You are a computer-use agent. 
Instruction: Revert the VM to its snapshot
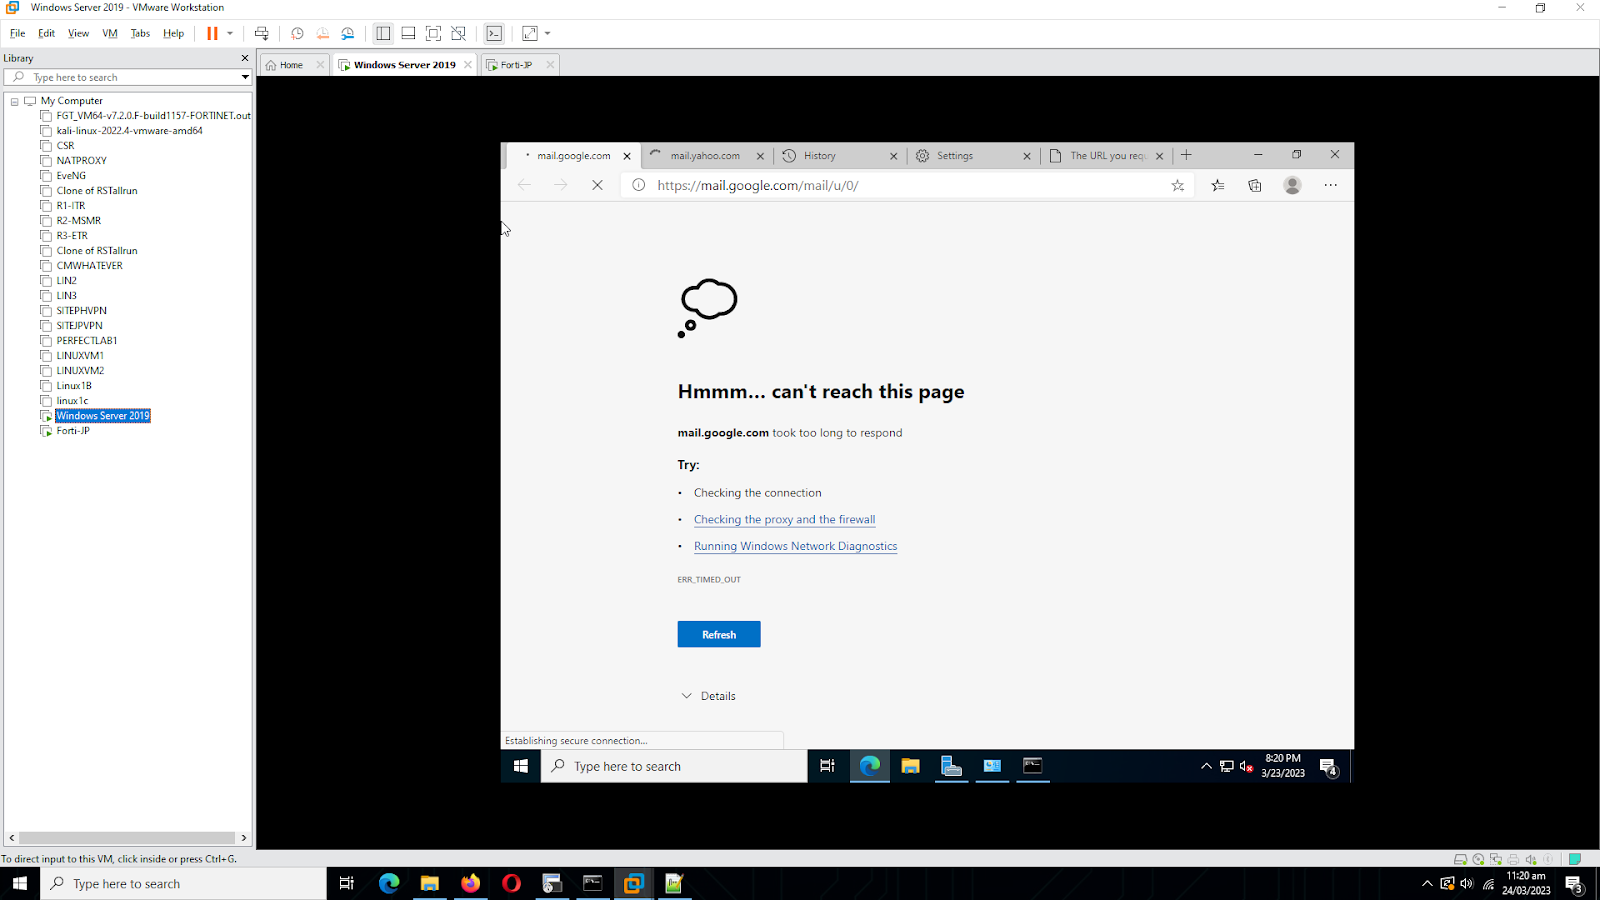[x=322, y=33]
